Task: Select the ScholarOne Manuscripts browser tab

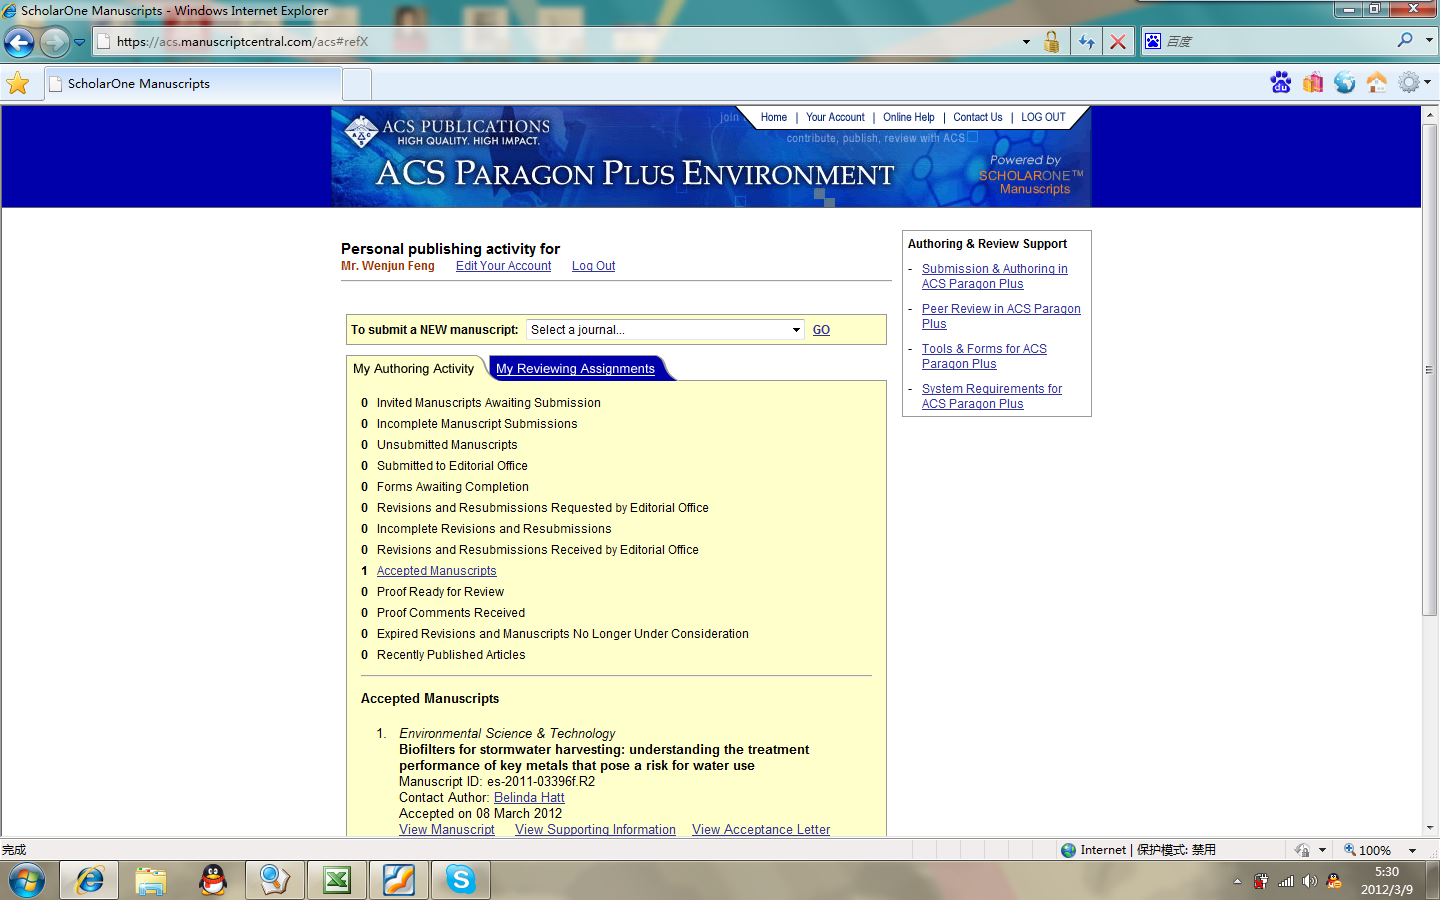Action: coord(193,84)
